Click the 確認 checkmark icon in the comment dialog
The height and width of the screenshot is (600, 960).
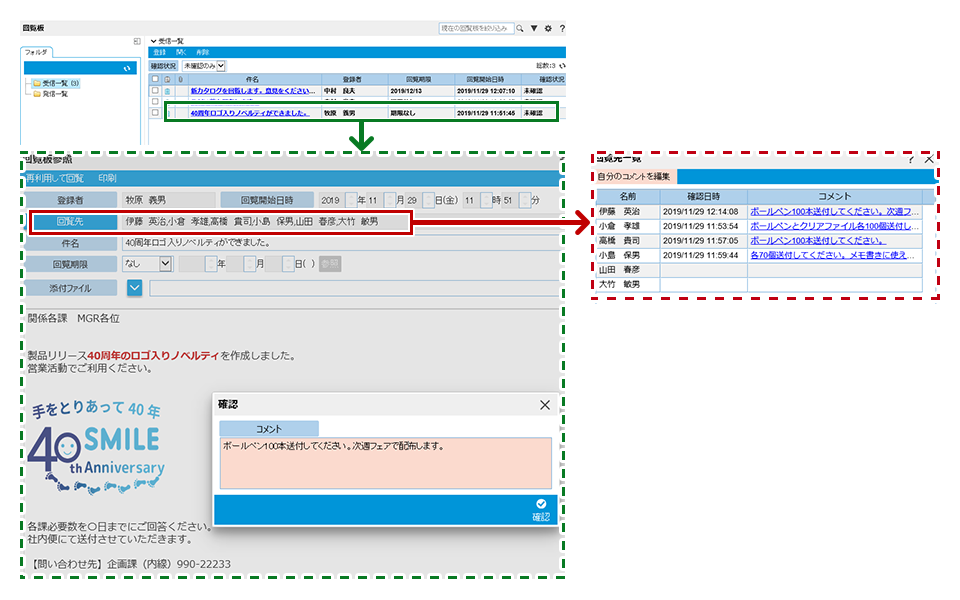click(541, 504)
